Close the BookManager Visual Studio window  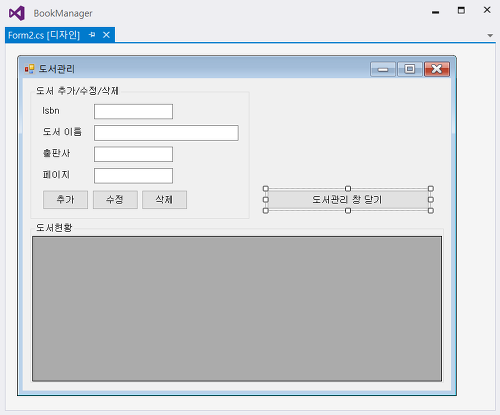tap(487, 10)
